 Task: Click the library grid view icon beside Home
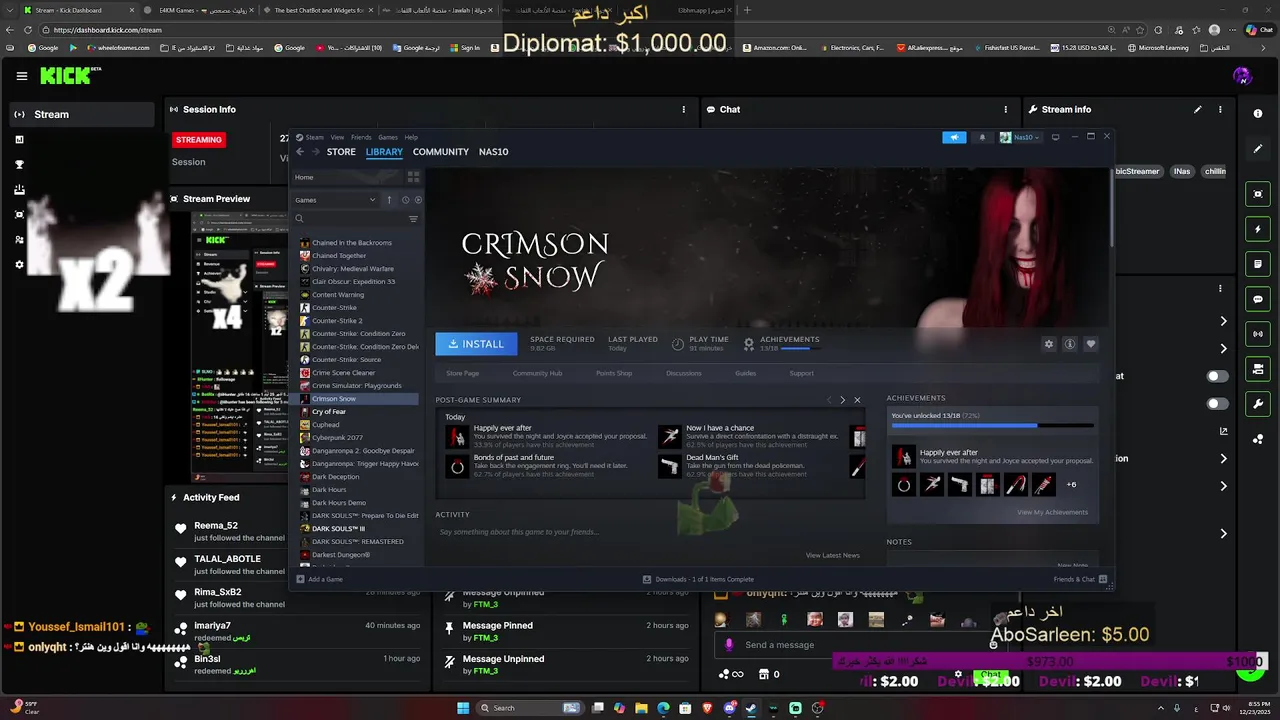pyautogui.click(x=413, y=177)
